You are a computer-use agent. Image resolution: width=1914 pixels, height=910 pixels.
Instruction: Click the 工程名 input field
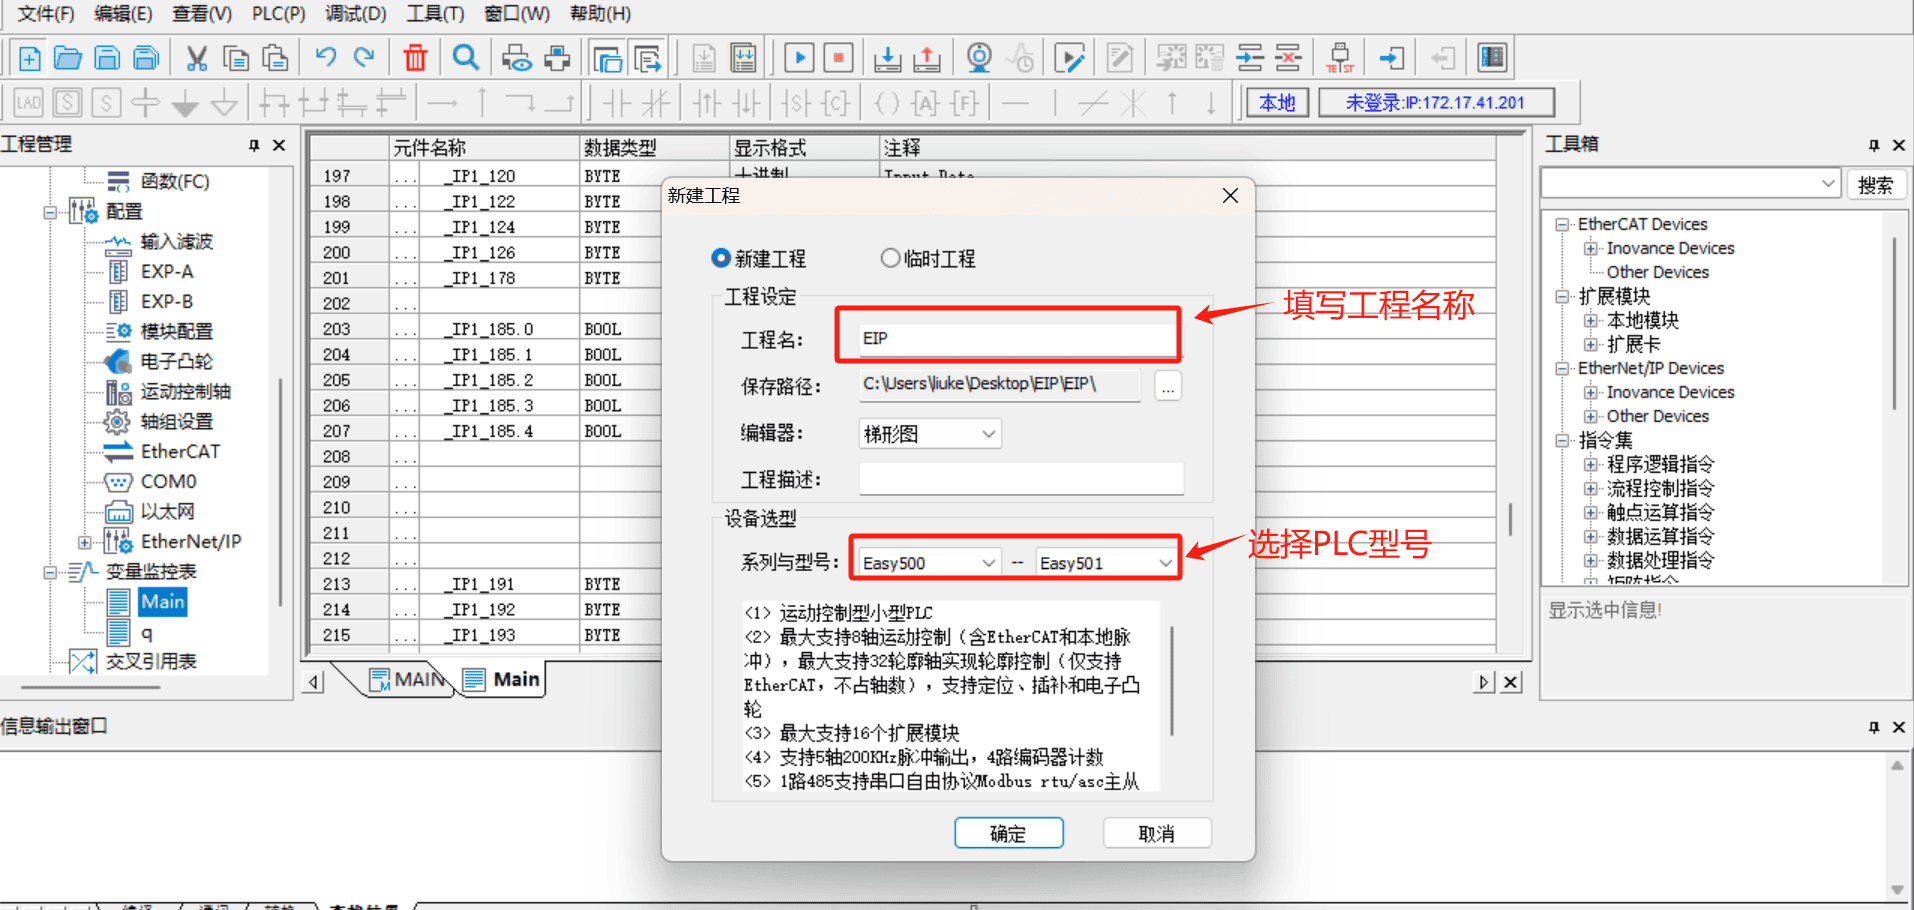point(1017,338)
